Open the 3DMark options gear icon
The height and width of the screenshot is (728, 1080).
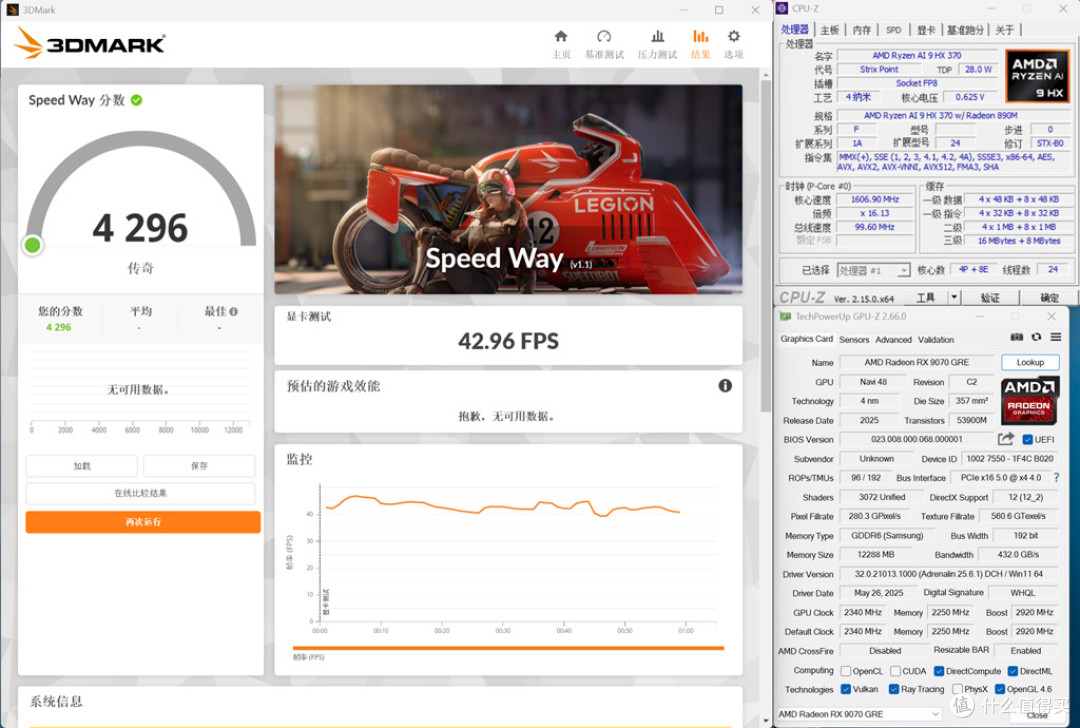tap(734, 37)
